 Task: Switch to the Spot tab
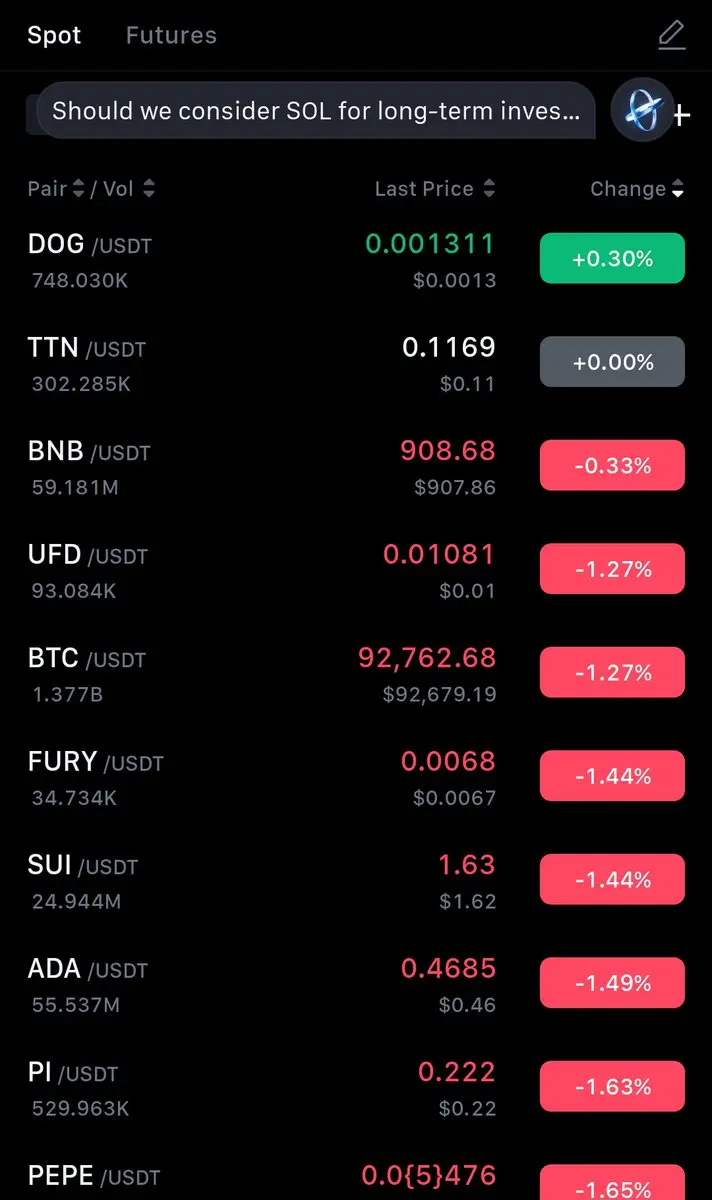pyautogui.click(x=54, y=36)
